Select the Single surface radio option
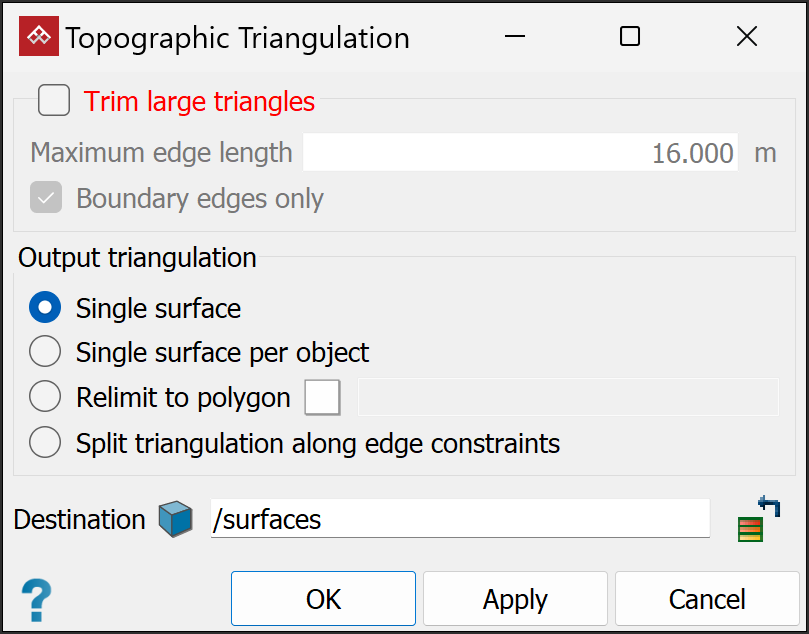 pyautogui.click(x=46, y=308)
